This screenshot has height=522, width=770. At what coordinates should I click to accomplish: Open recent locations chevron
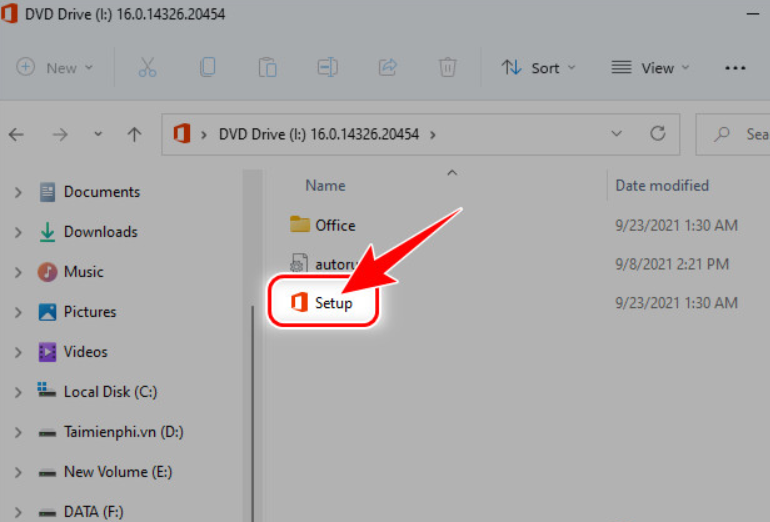tap(98, 134)
